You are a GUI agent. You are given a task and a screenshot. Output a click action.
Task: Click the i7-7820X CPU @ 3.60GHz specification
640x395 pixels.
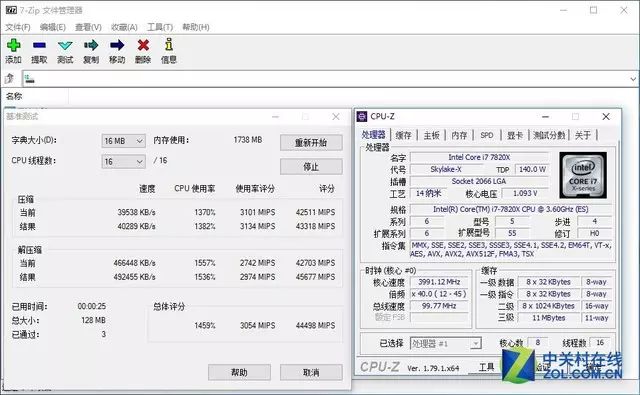pos(511,209)
